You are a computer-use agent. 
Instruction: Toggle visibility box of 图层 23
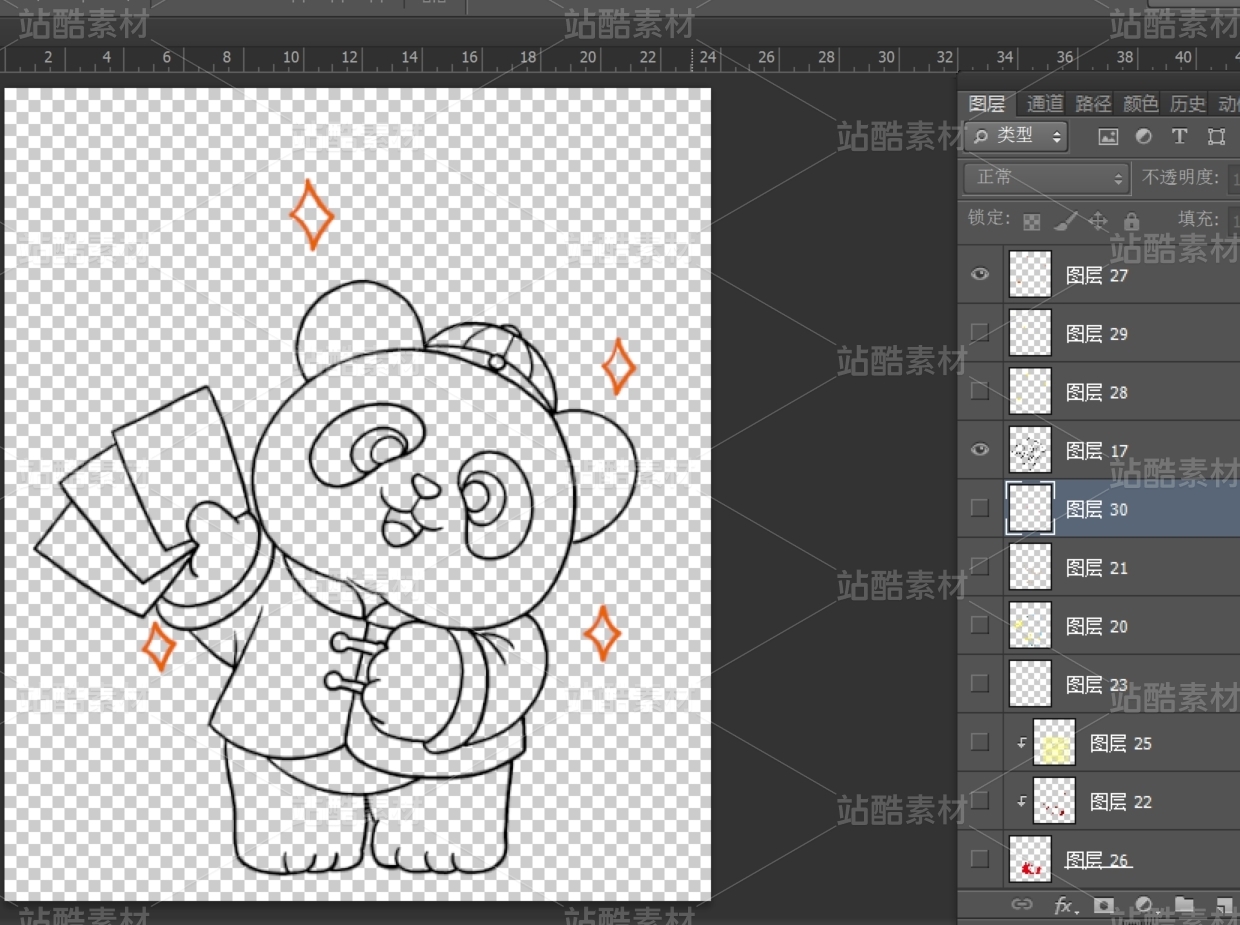click(x=980, y=684)
